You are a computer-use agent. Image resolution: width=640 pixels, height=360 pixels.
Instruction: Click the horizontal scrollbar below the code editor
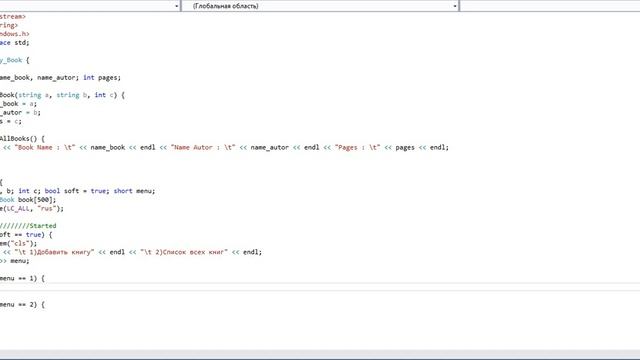(x=320, y=353)
